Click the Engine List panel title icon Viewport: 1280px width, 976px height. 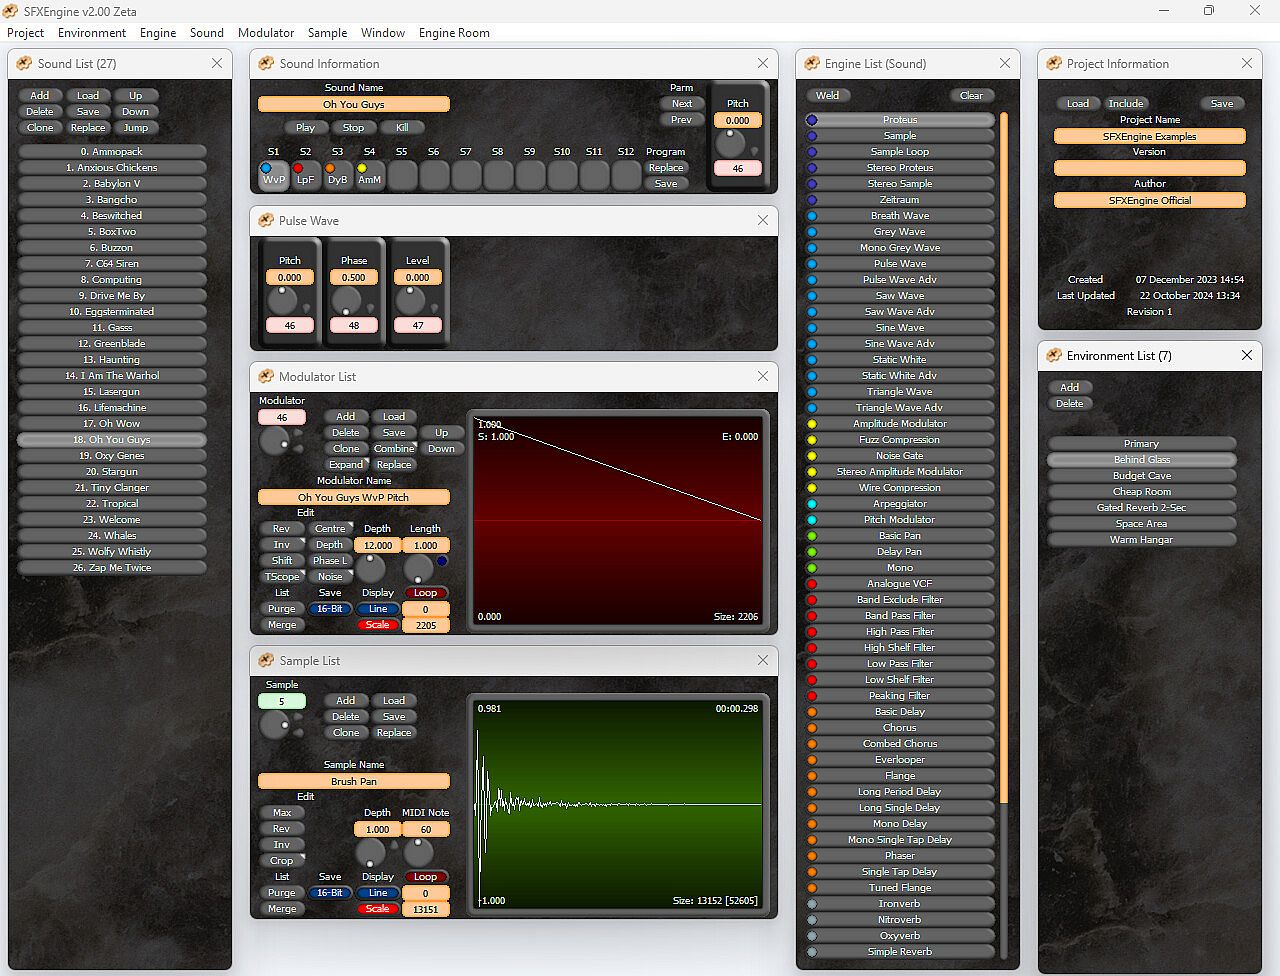(811, 63)
